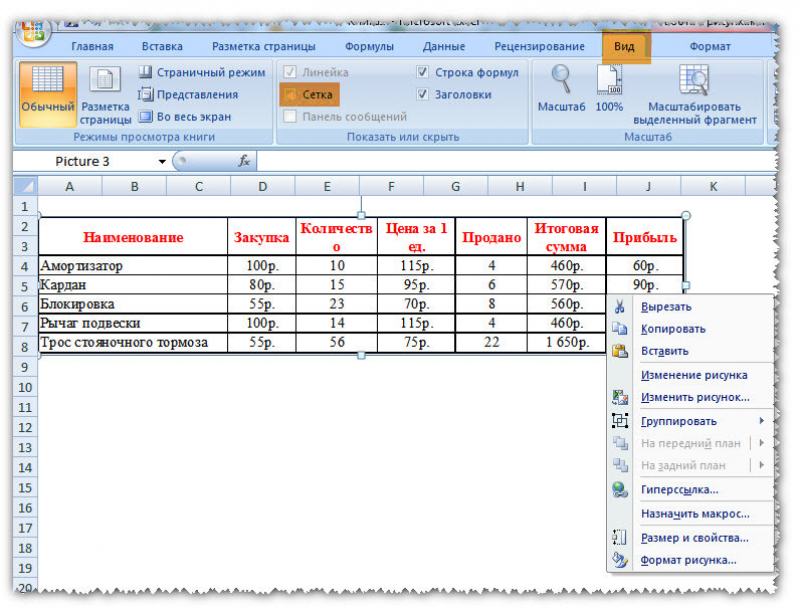800x614 pixels.
Task: Open the Name Box dropdown arrow
Action: 162,162
